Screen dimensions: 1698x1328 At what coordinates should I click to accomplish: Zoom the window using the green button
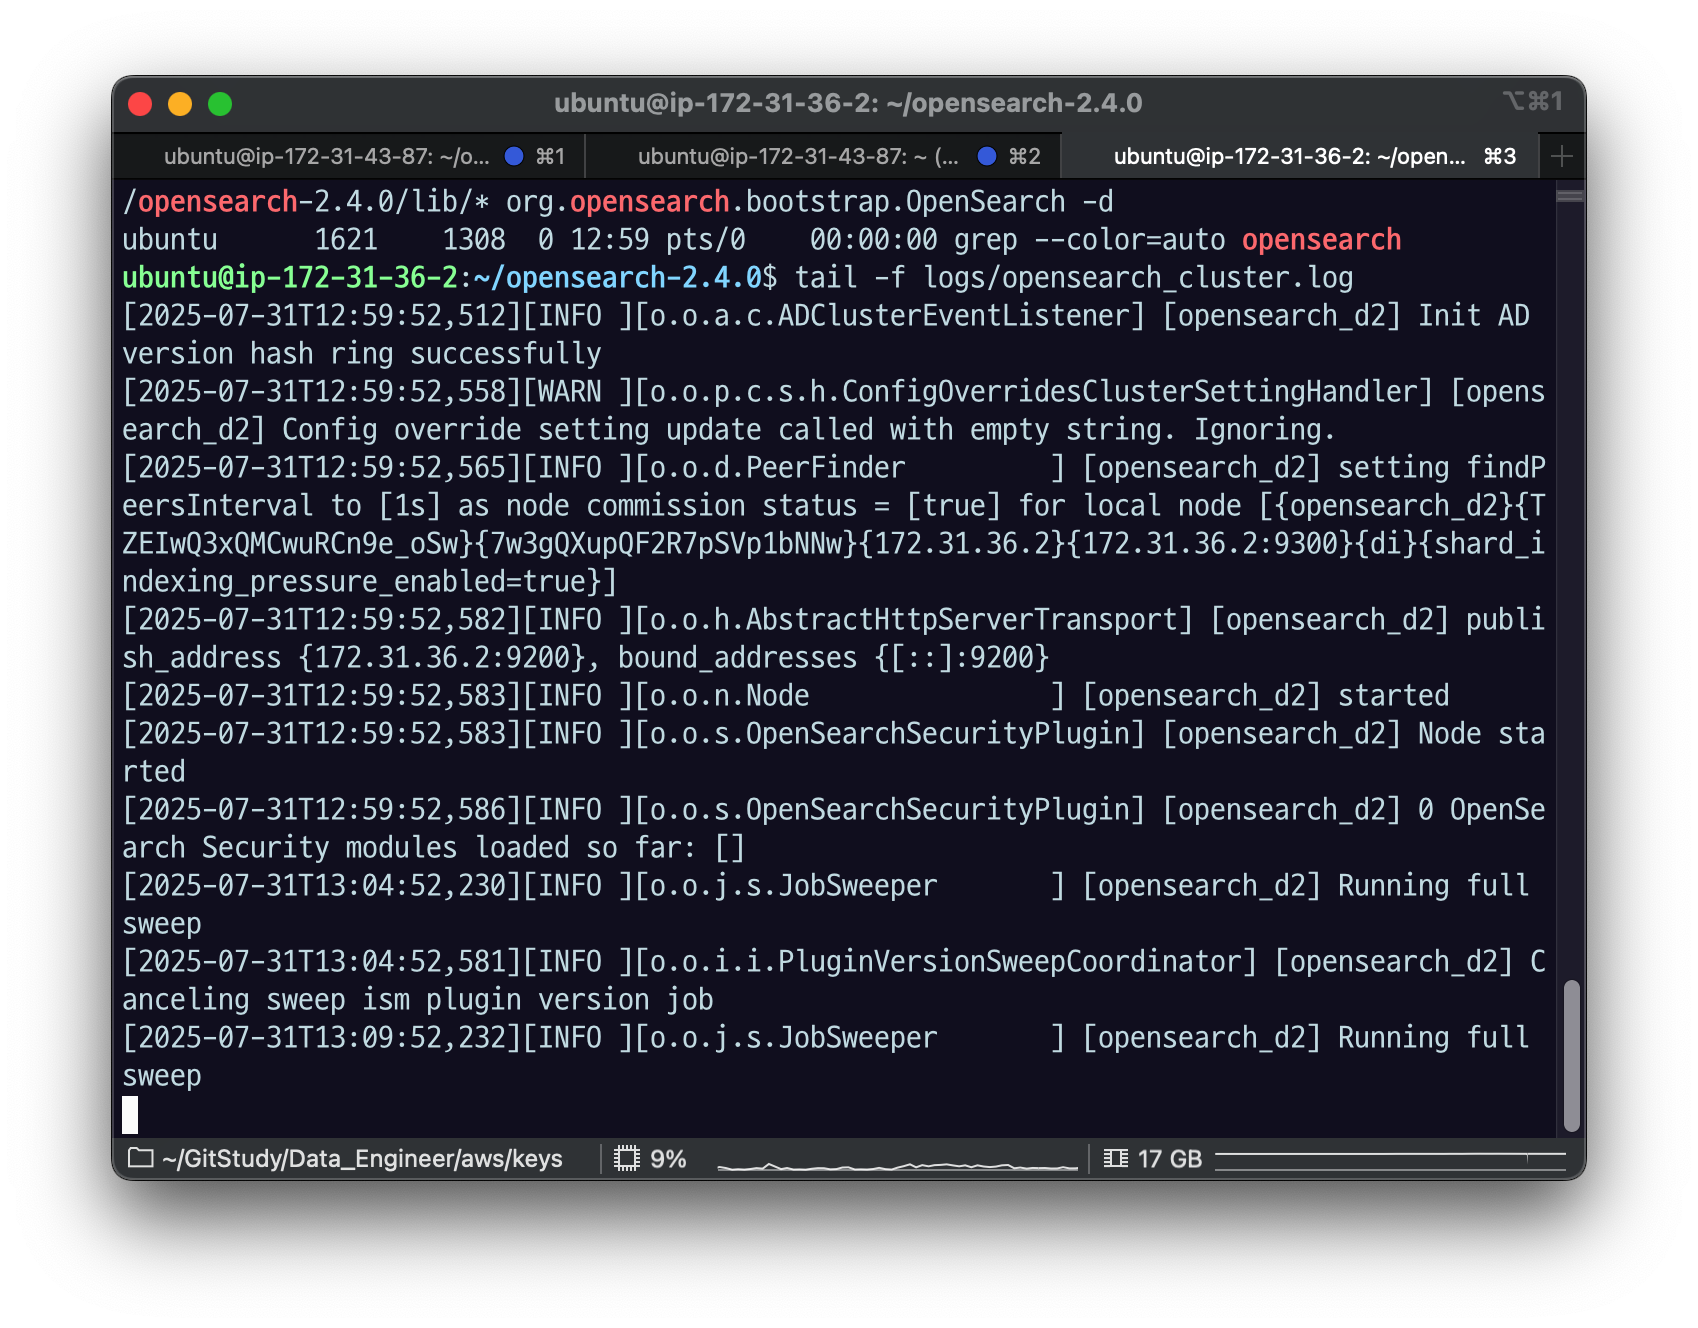point(220,104)
